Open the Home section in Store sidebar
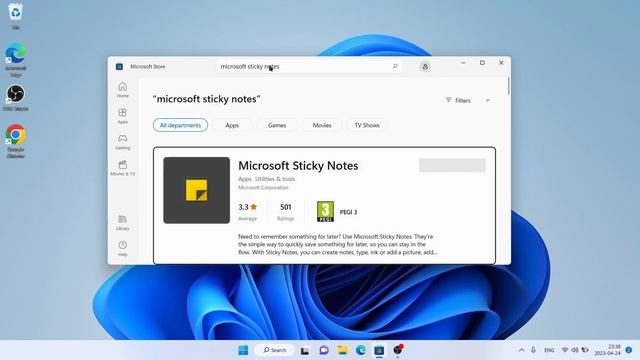Image resolution: width=640 pixels, height=360 pixels. click(x=122, y=90)
